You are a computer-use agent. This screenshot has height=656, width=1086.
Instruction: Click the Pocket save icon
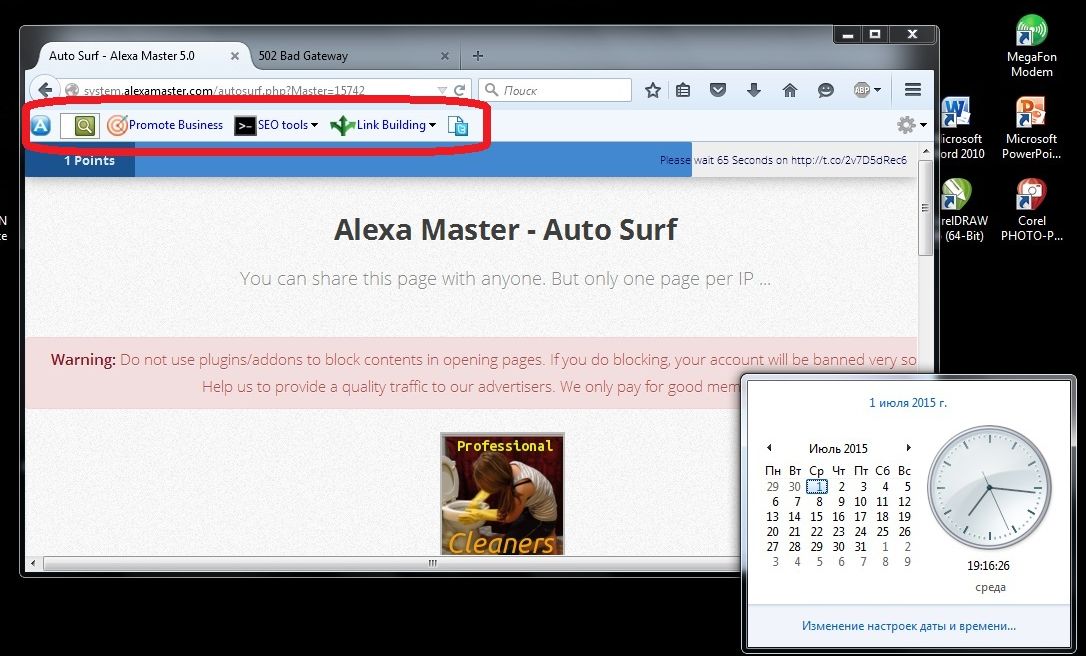point(718,90)
